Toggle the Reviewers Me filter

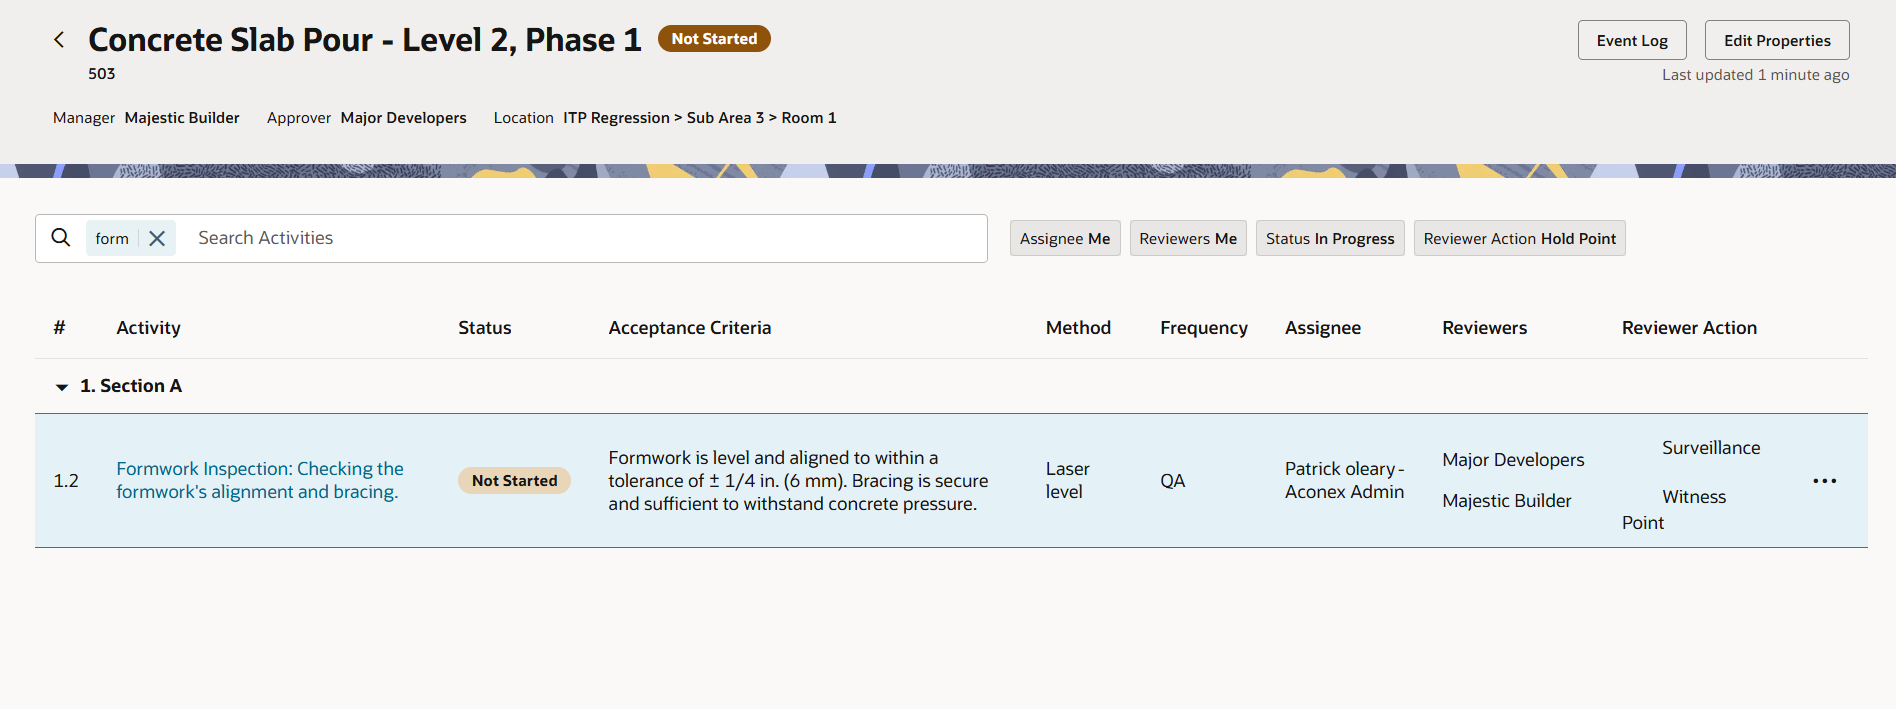(x=1187, y=238)
